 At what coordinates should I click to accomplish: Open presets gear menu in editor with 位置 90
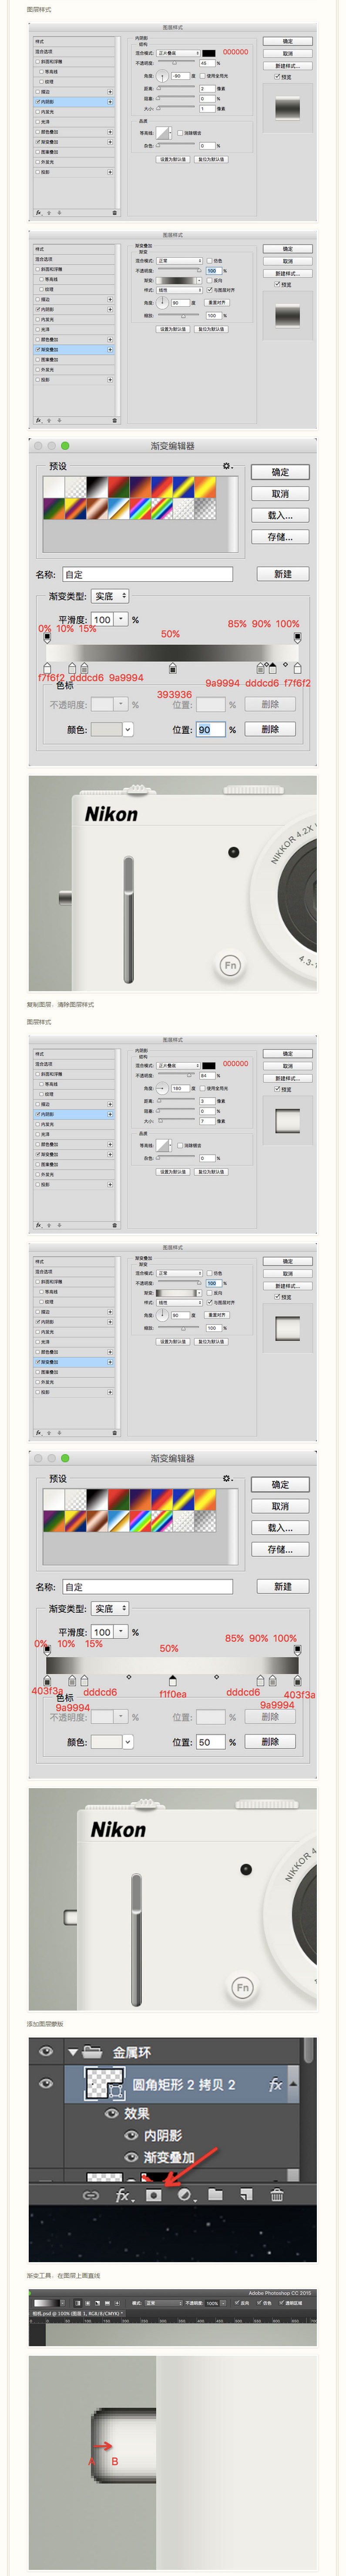coord(227,466)
